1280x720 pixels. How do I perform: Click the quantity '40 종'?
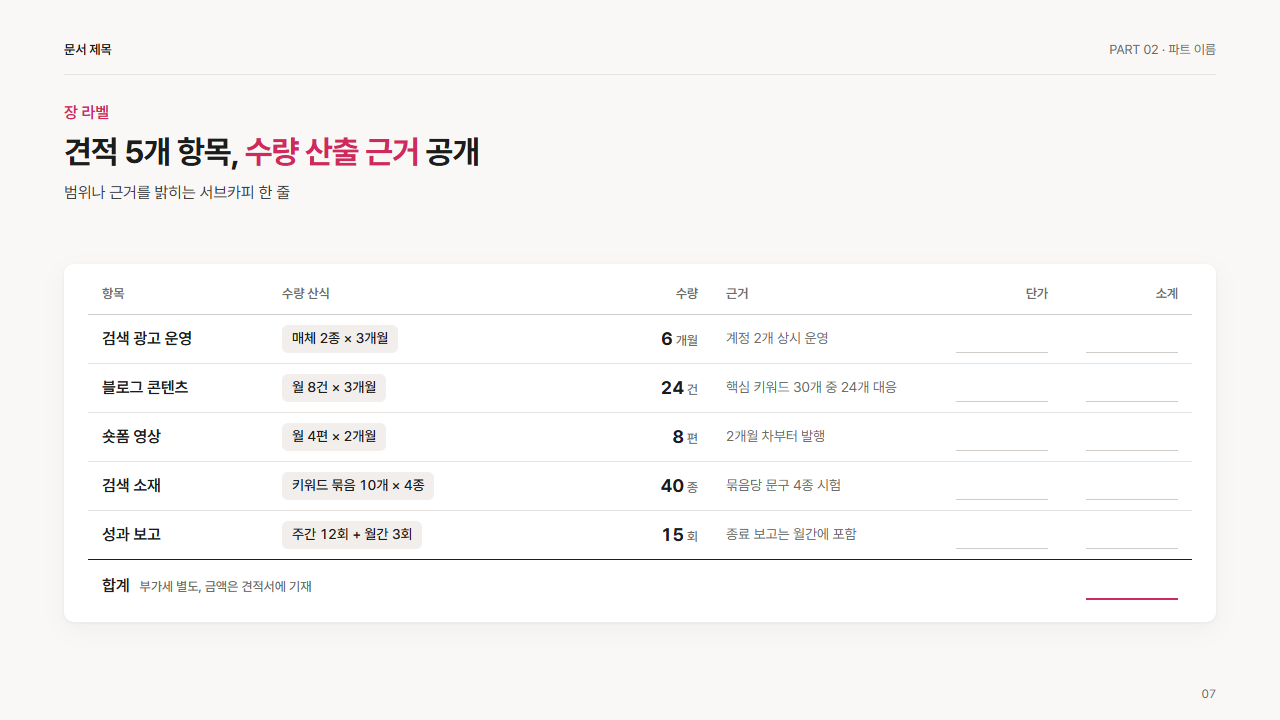coord(679,486)
